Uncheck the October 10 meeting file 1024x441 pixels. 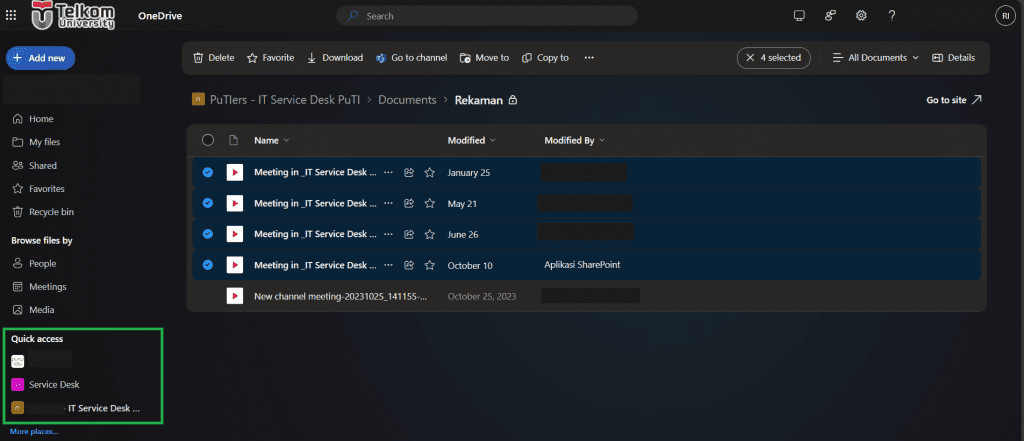(x=208, y=265)
